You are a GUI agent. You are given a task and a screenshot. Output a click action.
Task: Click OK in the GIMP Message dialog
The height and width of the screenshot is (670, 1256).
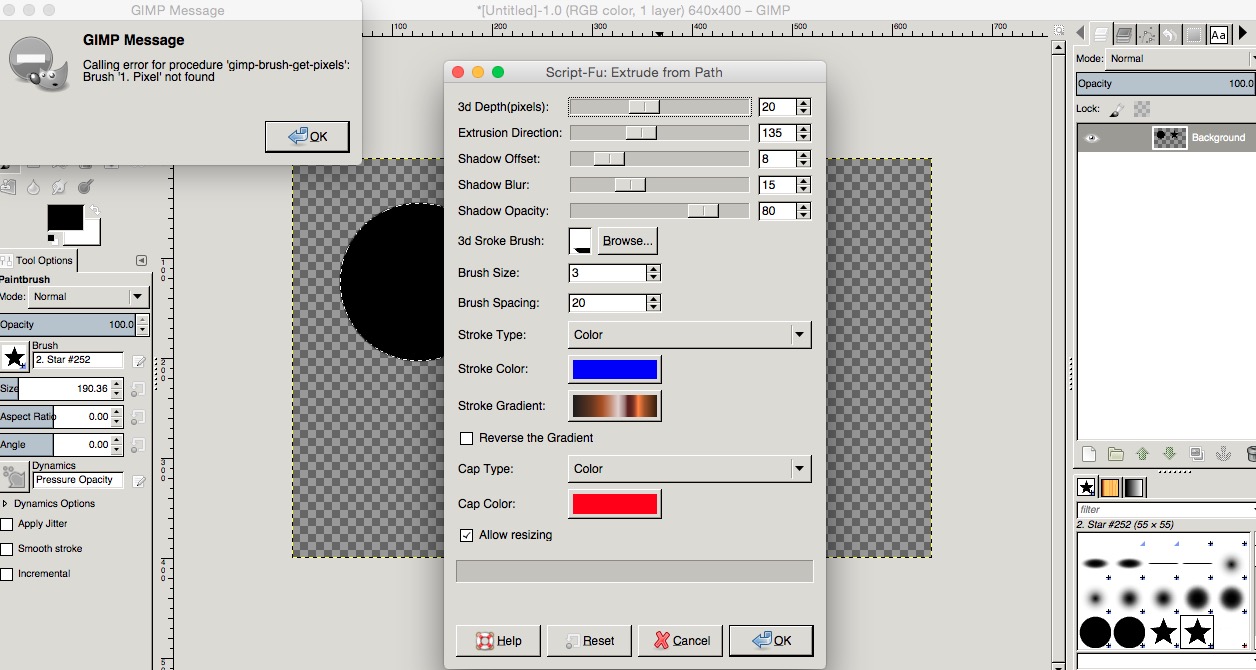pos(307,137)
